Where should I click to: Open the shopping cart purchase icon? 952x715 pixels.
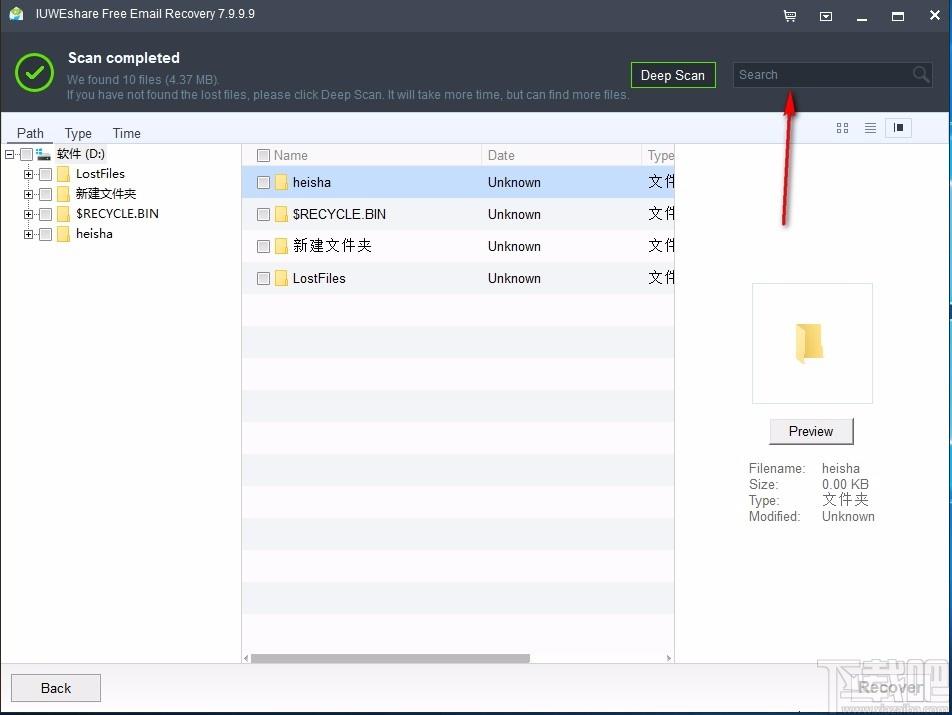789,16
